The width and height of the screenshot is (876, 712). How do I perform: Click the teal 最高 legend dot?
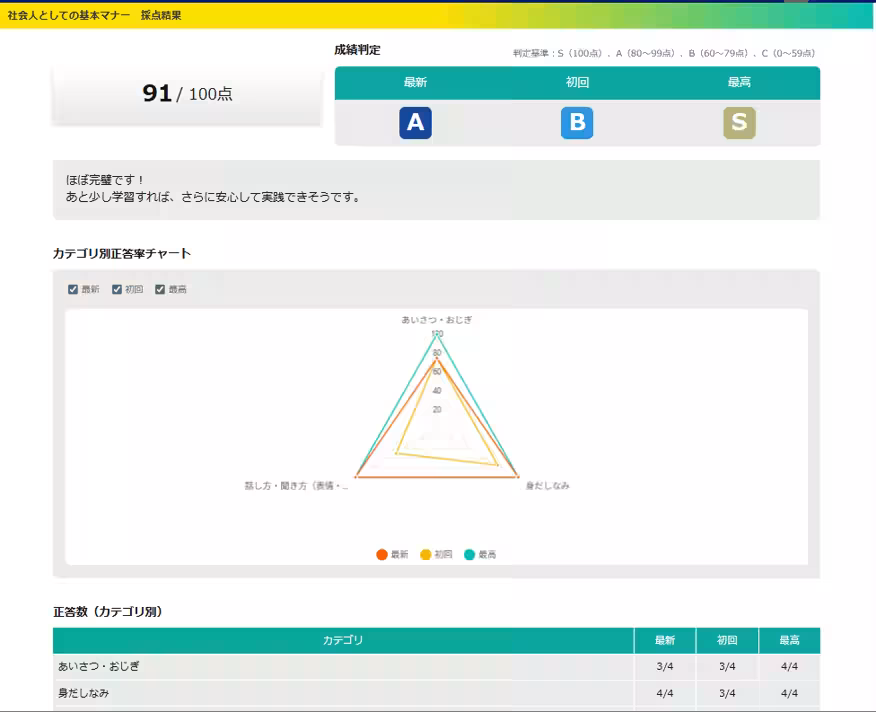(x=469, y=555)
